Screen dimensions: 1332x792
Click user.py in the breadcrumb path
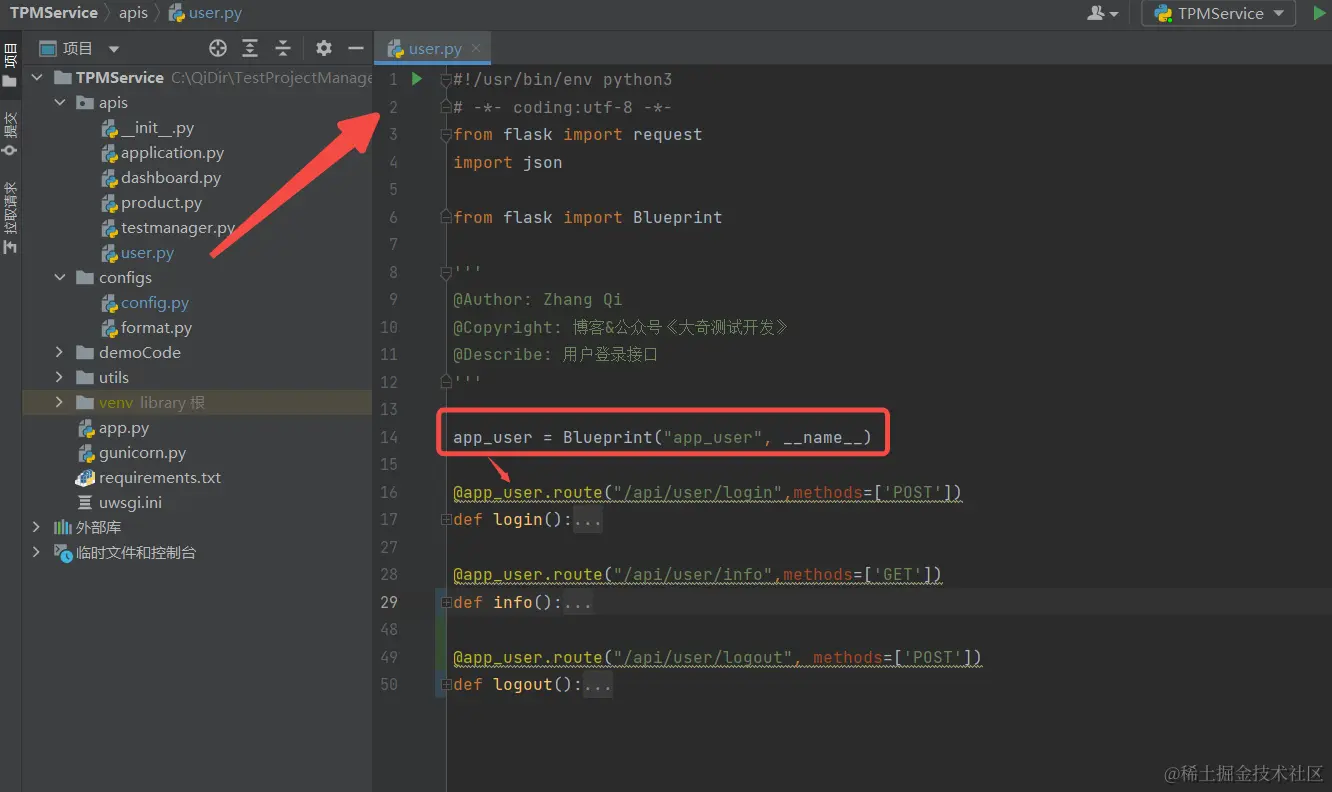tap(205, 13)
